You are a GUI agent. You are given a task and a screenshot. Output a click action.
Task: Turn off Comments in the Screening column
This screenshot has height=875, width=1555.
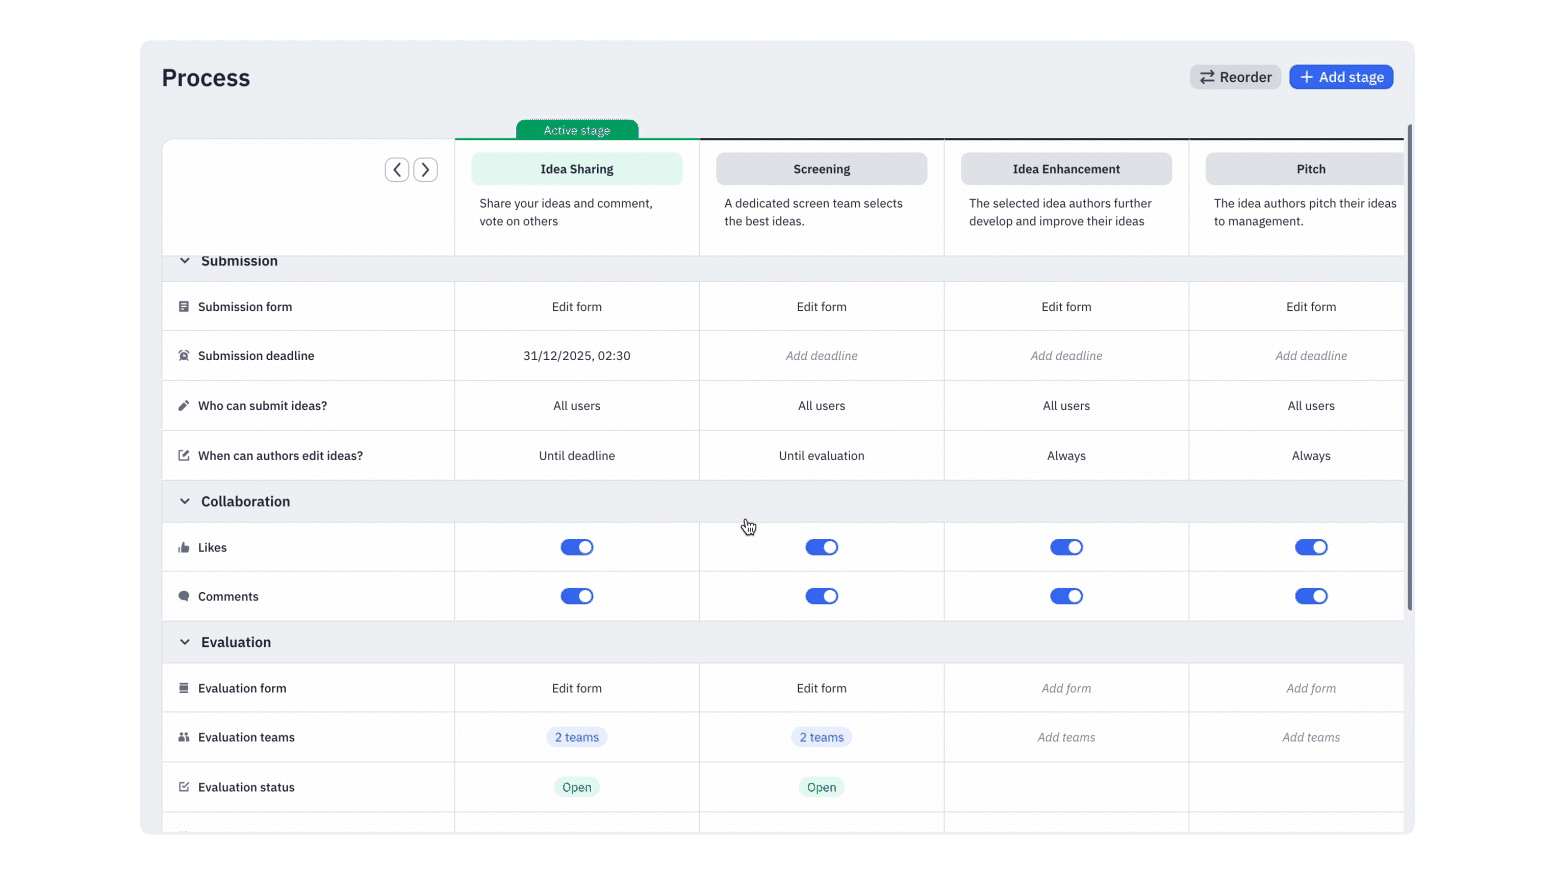[821, 595]
